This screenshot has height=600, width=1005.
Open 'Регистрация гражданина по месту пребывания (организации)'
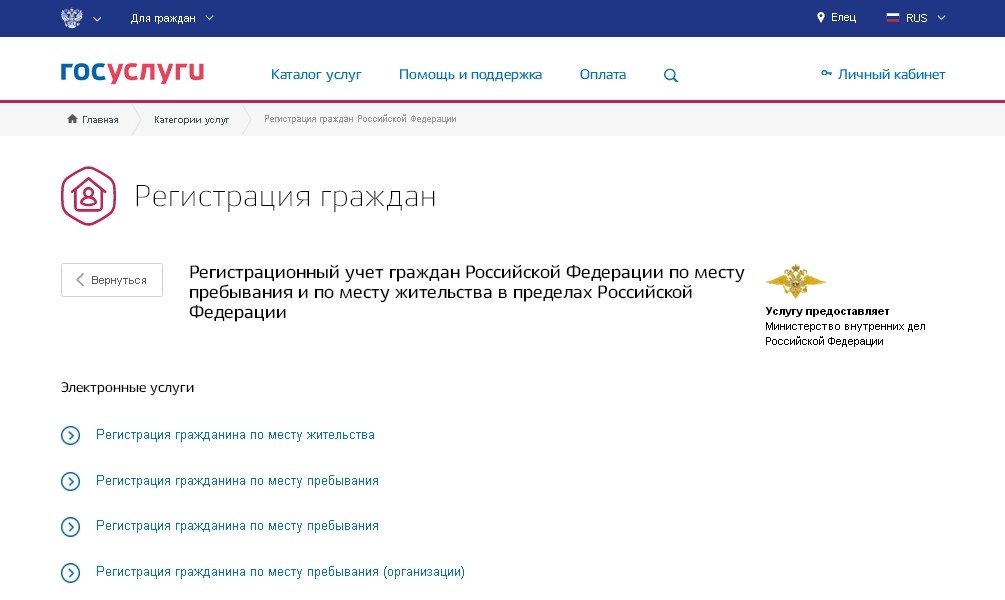coord(280,572)
